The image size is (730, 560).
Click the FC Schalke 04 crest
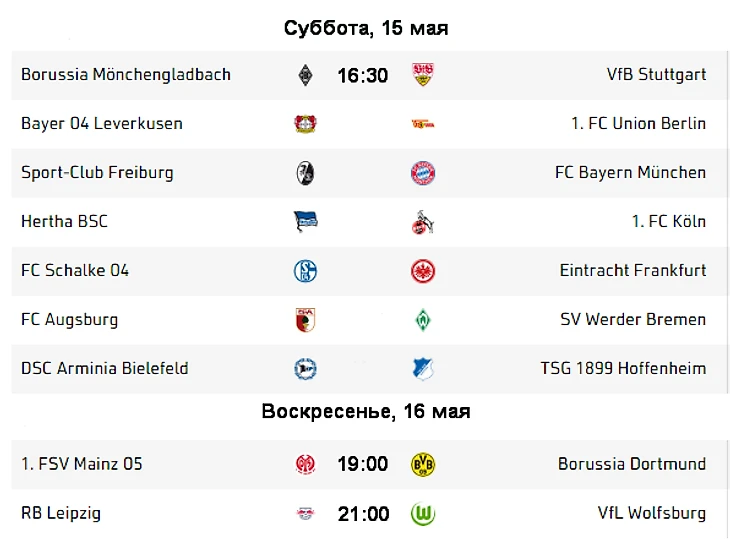pos(306,271)
